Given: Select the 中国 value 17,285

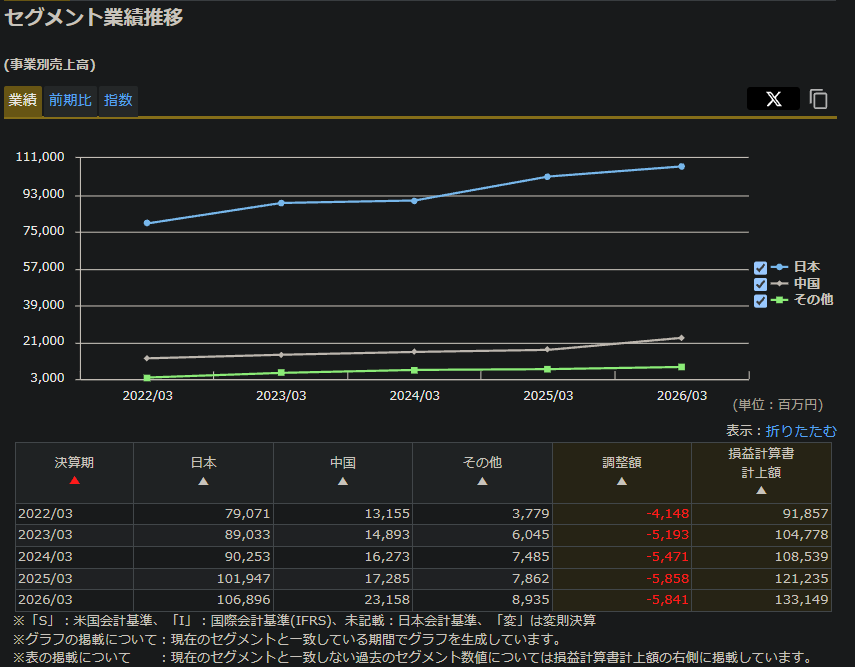Looking at the screenshot, I should 387,579.
